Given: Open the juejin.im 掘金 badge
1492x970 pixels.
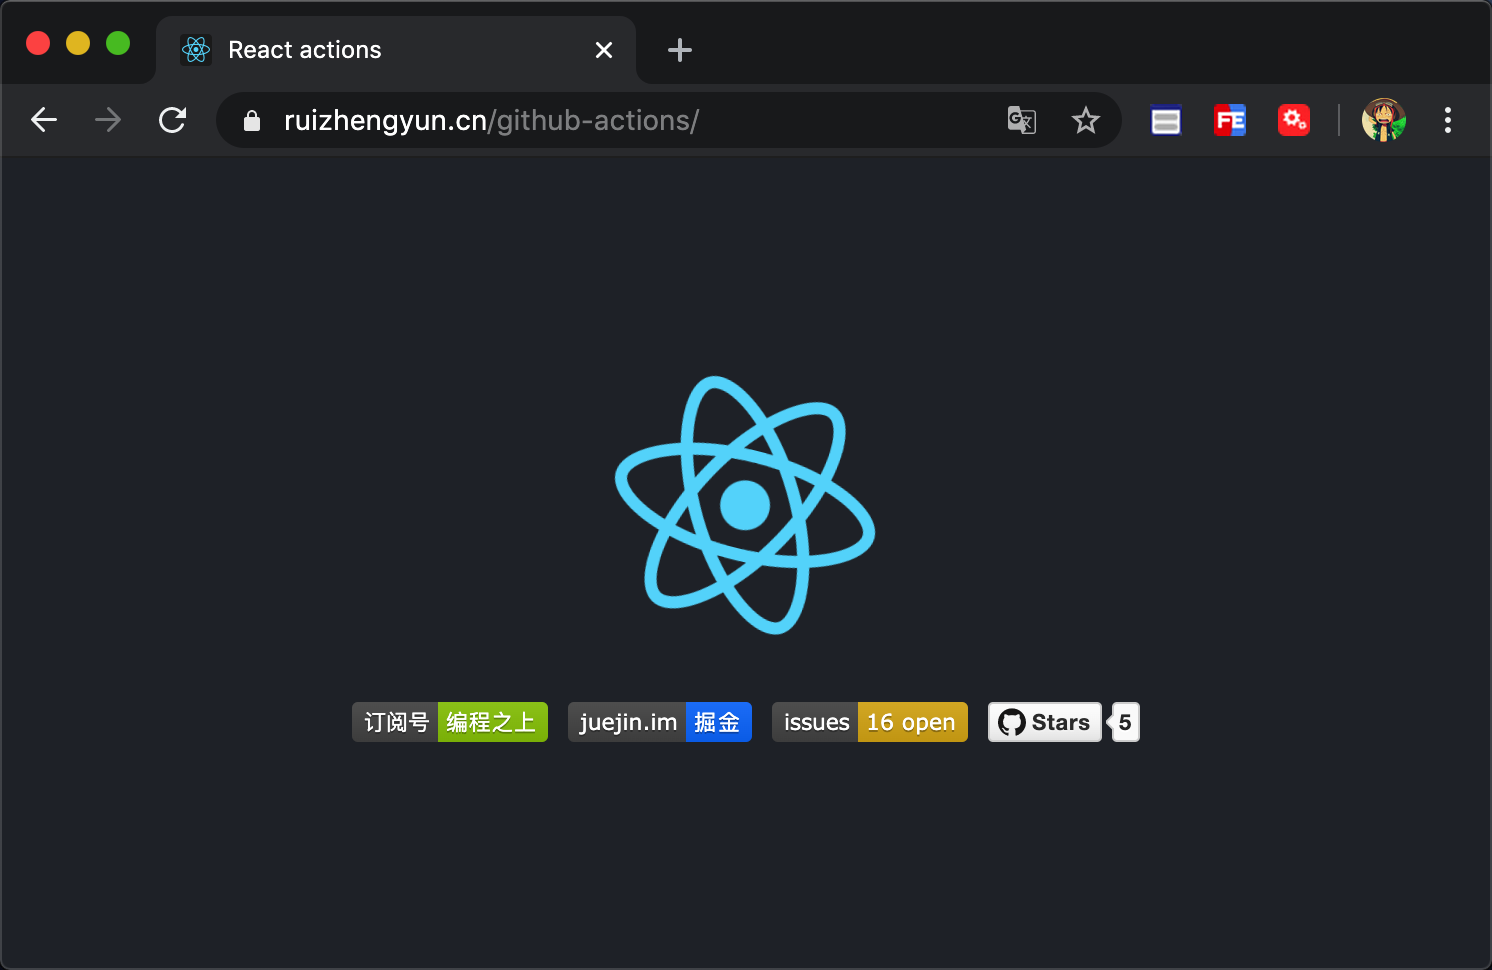Looking at the screenshot, I should (x=660, y=722).
